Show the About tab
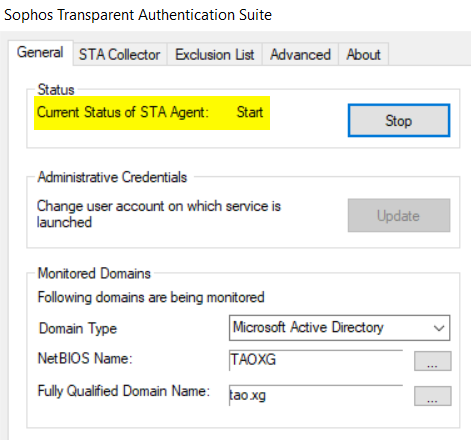Image resolution: width=471 pixels, height=440 pixels. 363,54
